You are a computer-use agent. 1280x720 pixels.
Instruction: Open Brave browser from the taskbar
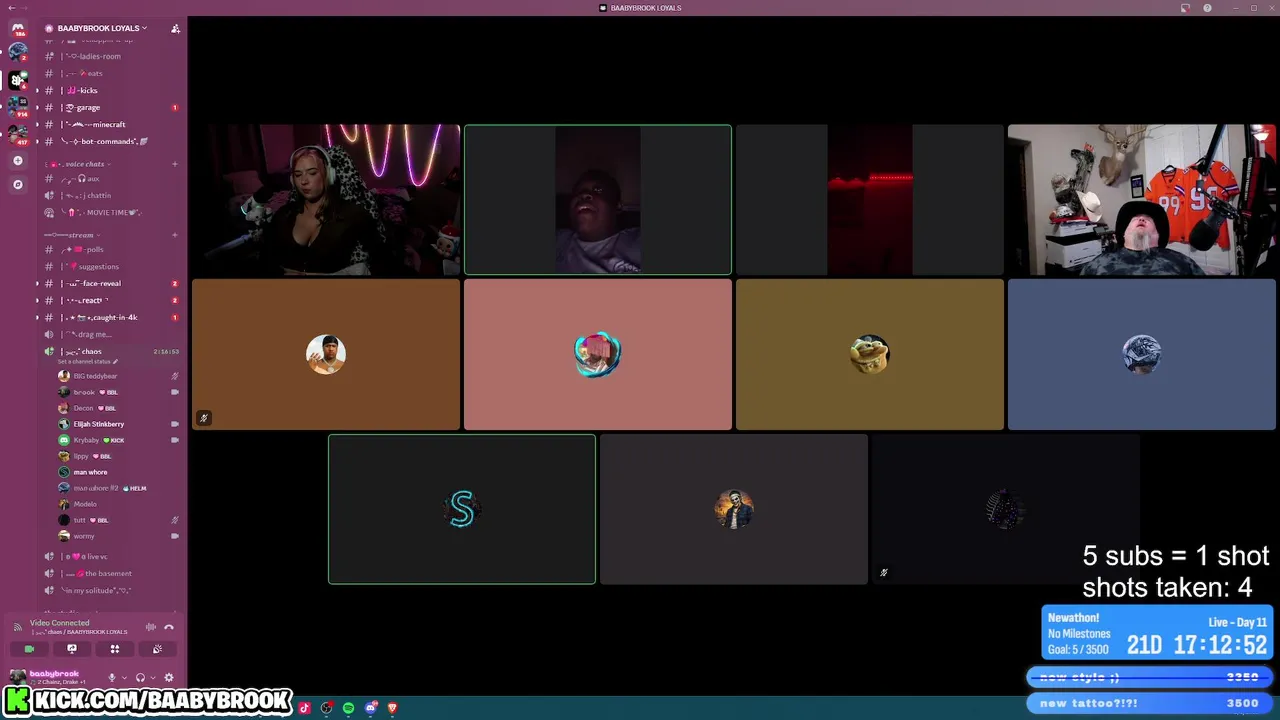point(392,708)
